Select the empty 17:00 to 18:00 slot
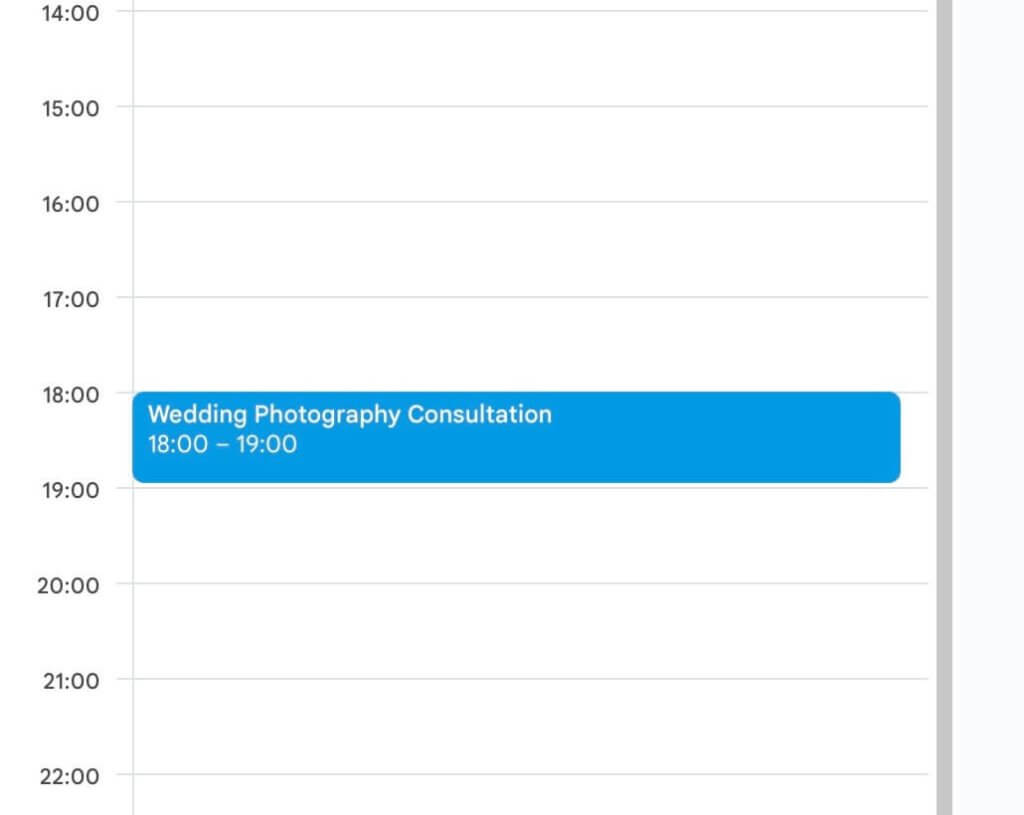Screen dimensions: 1024x815 coord(530,344)
